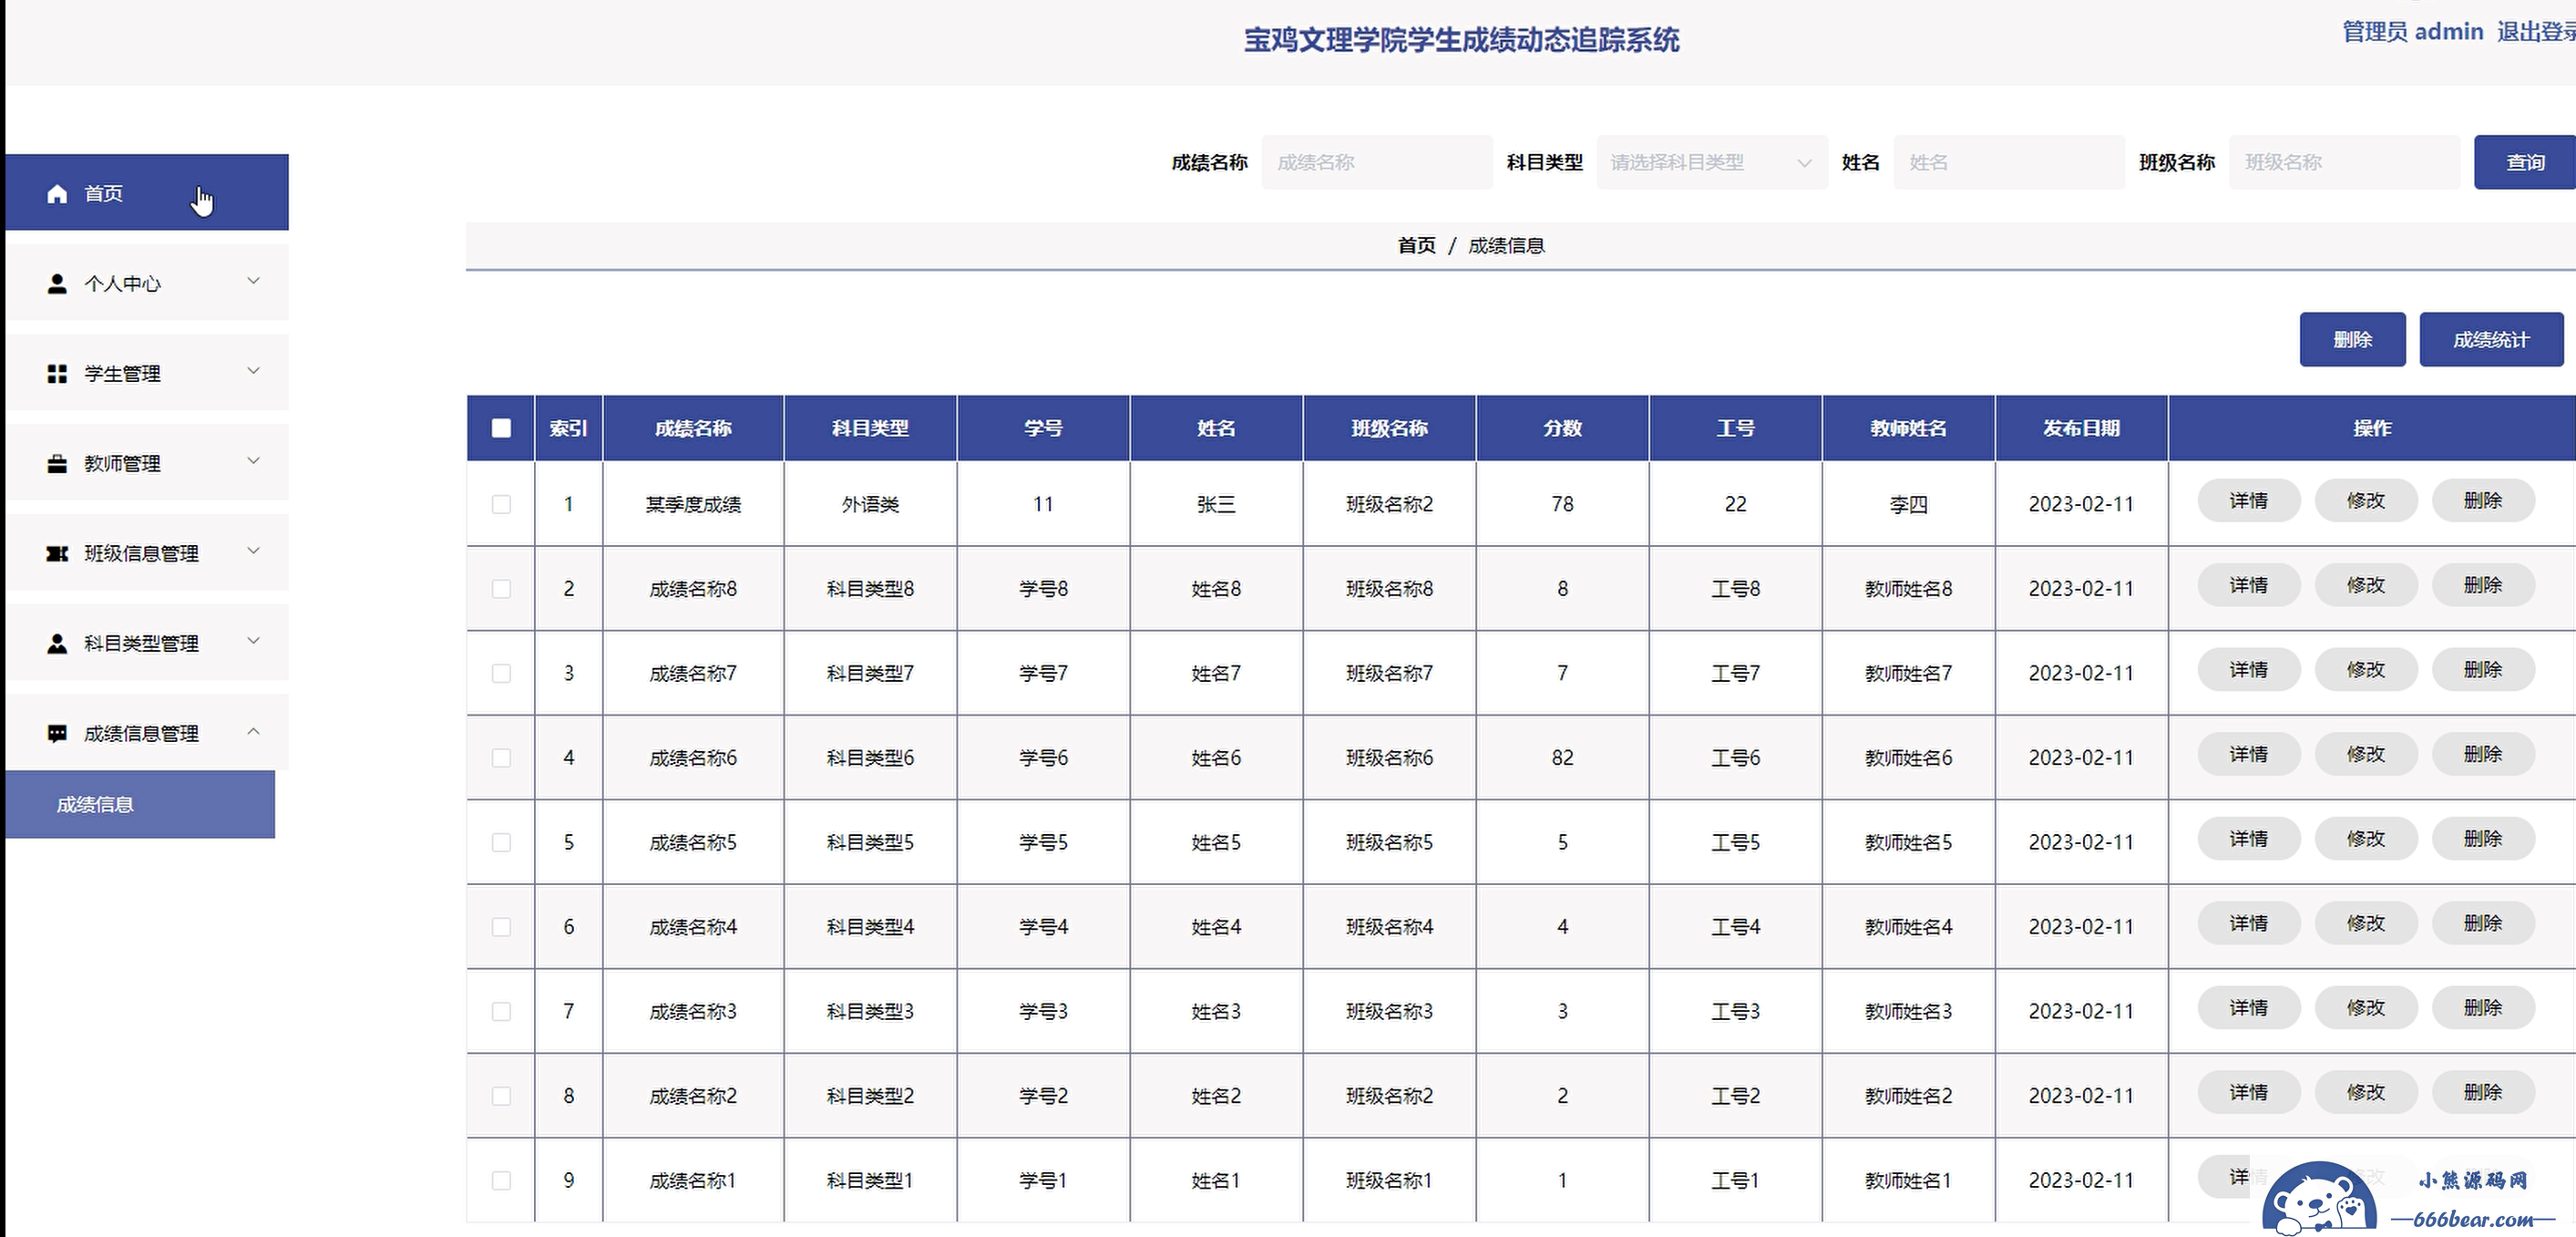Click 删除 for 成绩名称3 row

pos(2483,1007)
